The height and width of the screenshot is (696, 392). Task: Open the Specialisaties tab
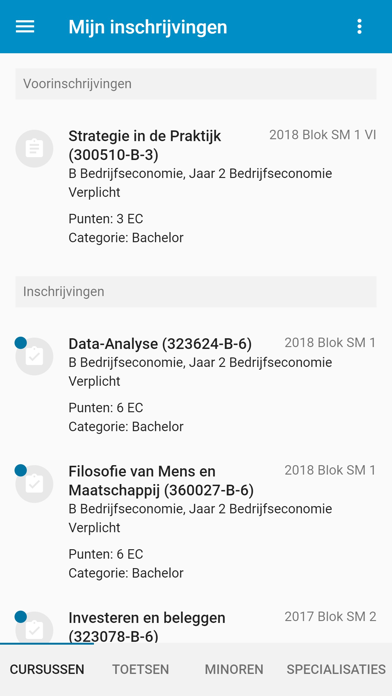click(336, 669)
